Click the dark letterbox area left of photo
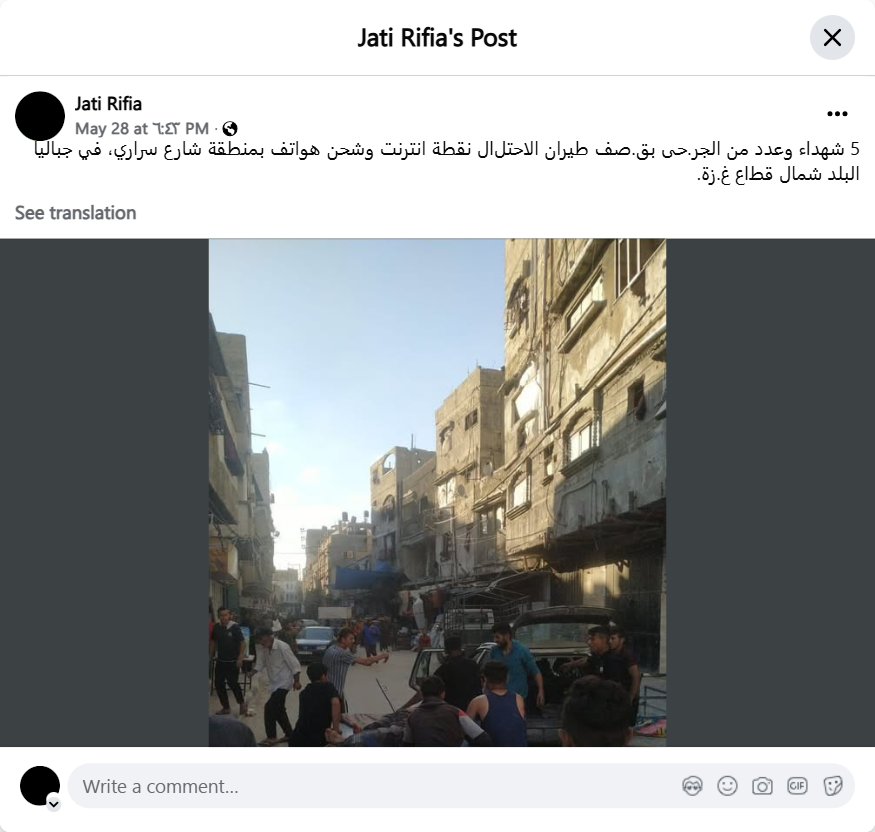The height and width of the screenshot is (832, 875). coord(104,493)
